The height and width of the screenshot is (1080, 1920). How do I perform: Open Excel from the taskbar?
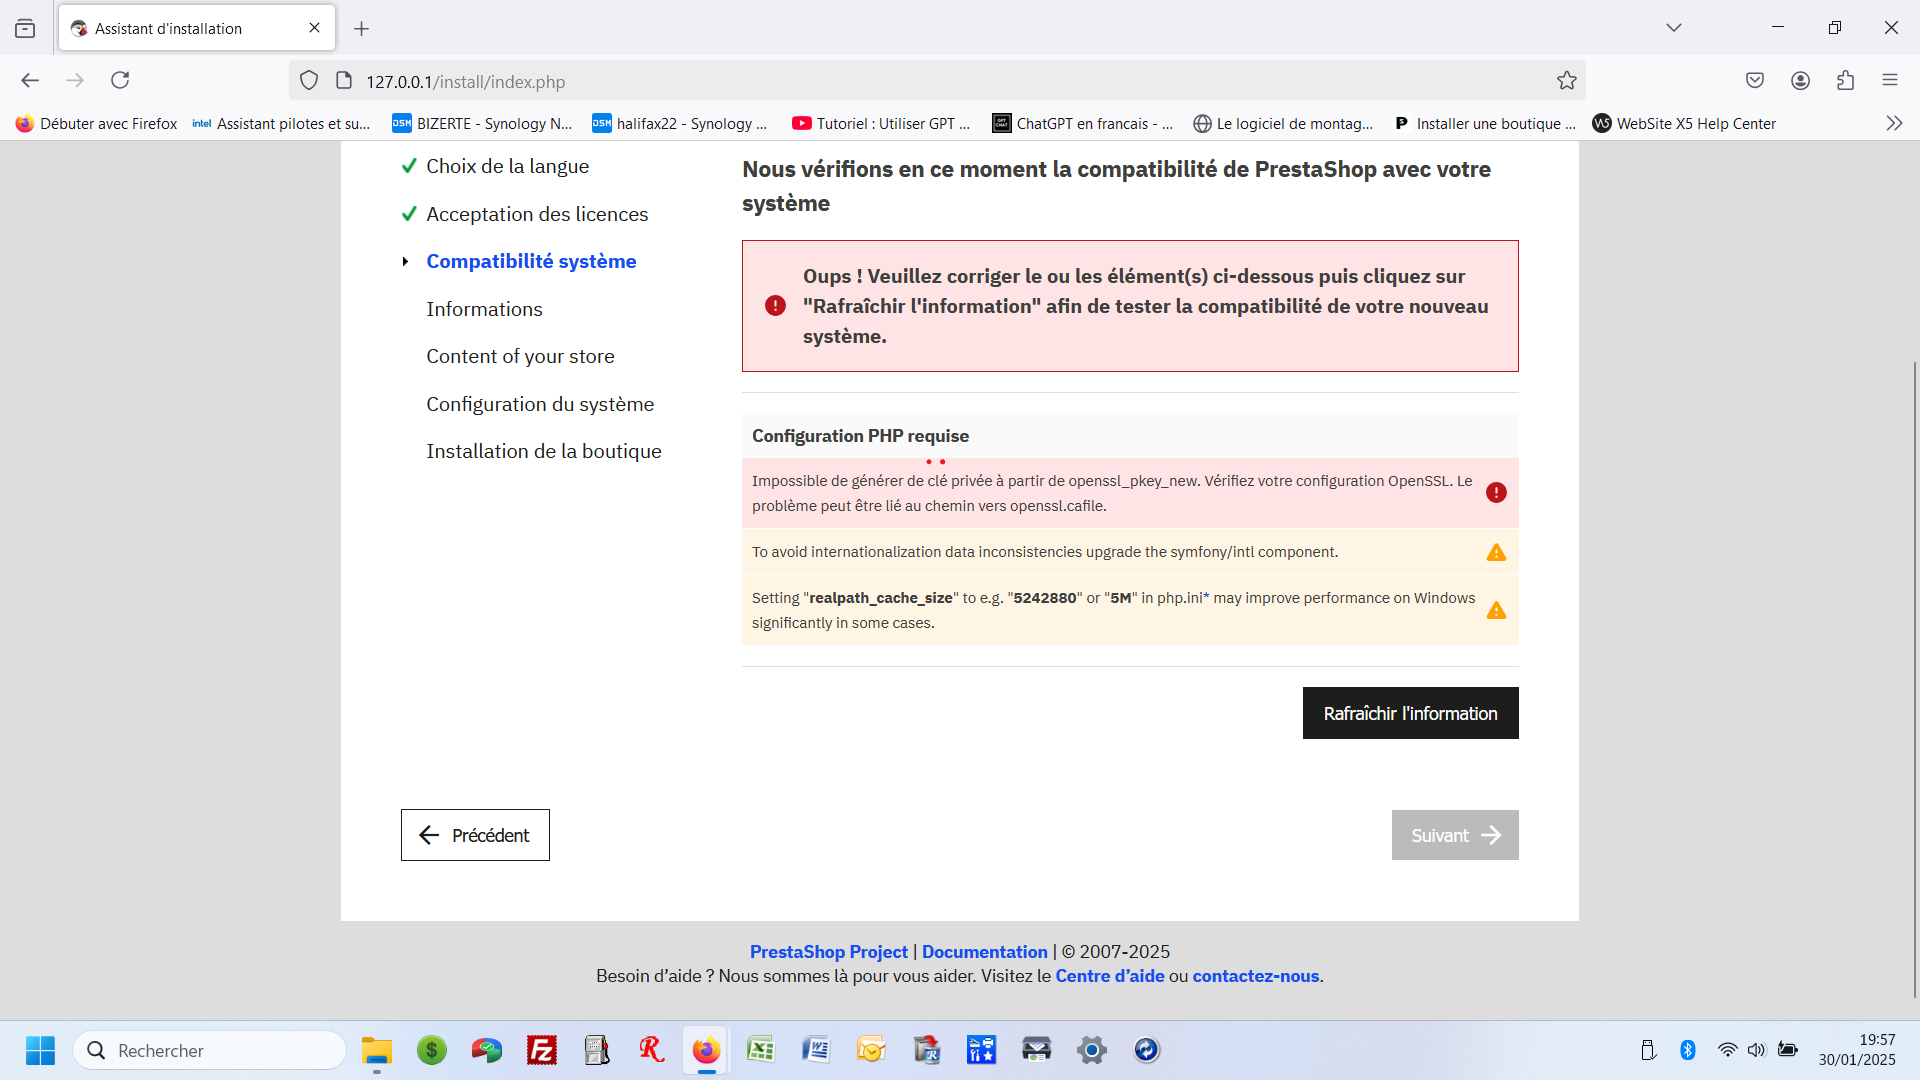761,1050
